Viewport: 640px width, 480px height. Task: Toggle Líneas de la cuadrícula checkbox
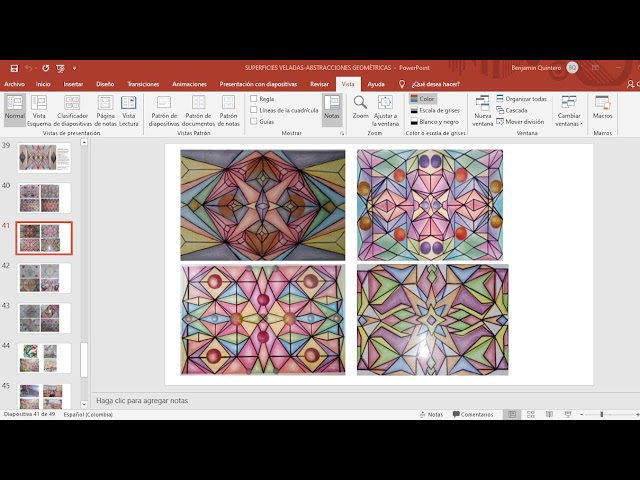click(x=253, y=110)
